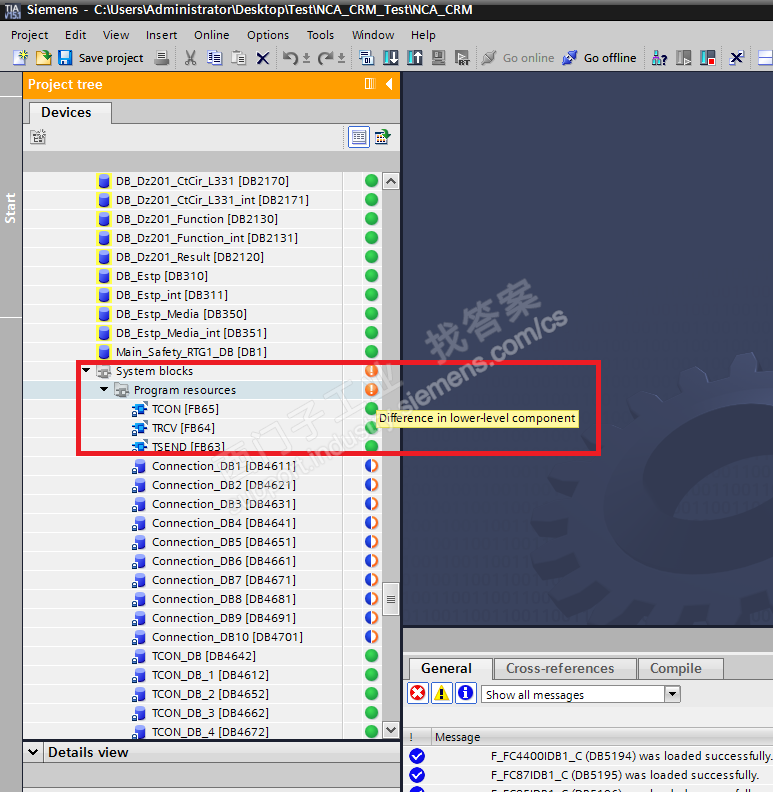
Task: Click the Print toolbar icon
Action: (x=162, y=58)
